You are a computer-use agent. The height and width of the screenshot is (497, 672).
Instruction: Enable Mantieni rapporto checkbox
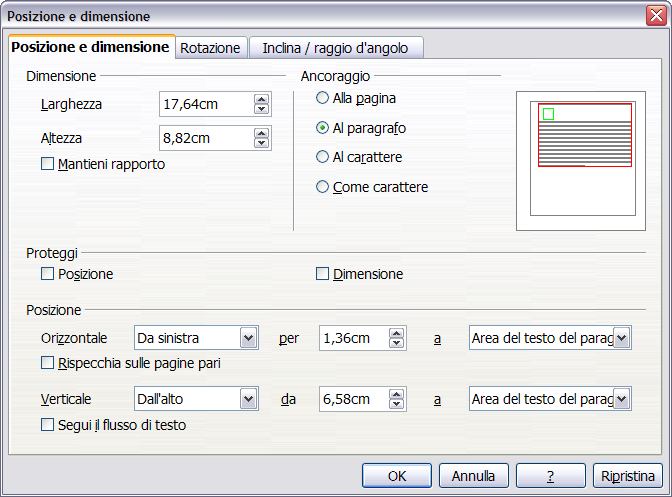point(48,164)
